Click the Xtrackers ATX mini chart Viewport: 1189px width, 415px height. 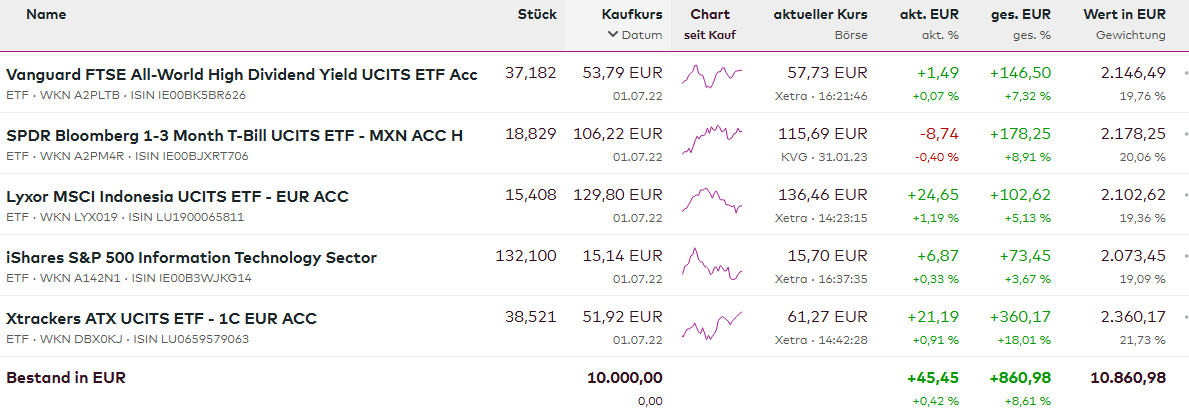(712, 325)
